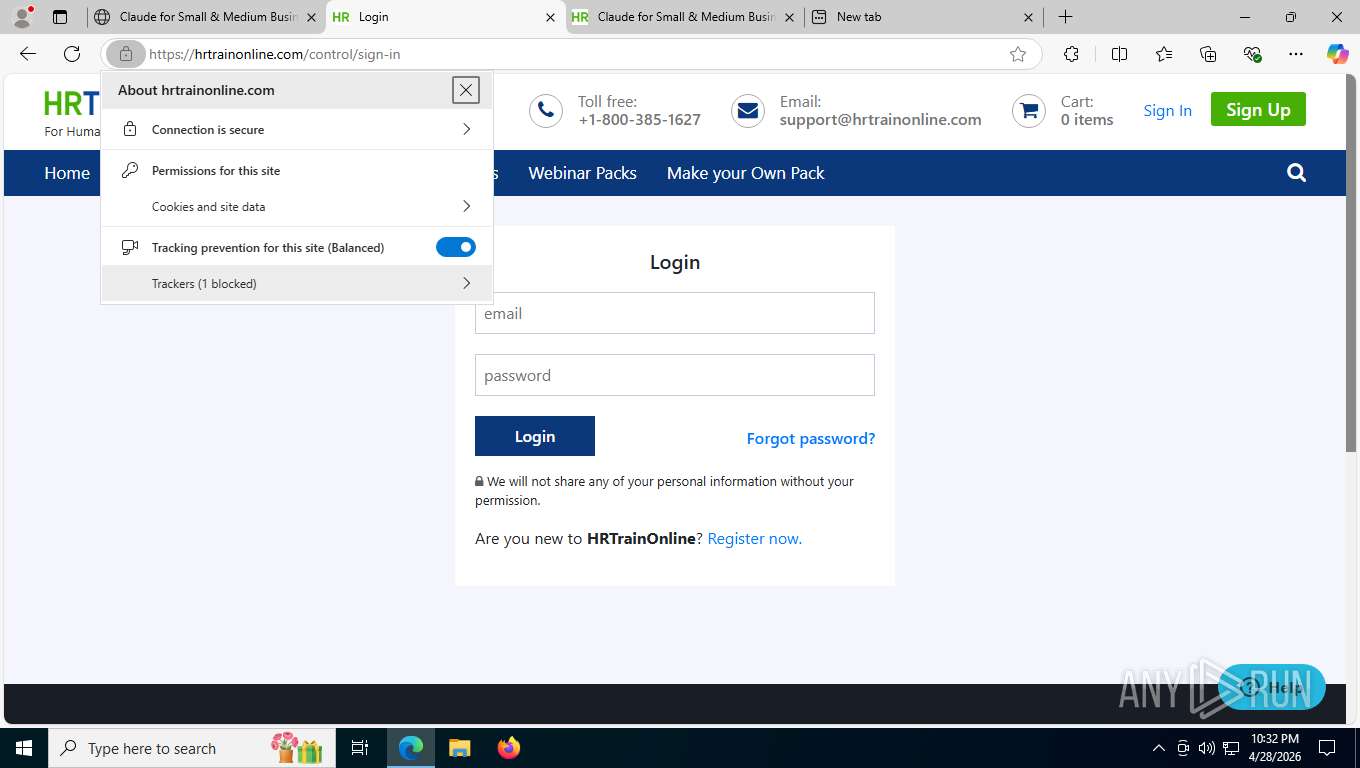
Task: Click the green Sign Up button
Action: click(1258, 110)
